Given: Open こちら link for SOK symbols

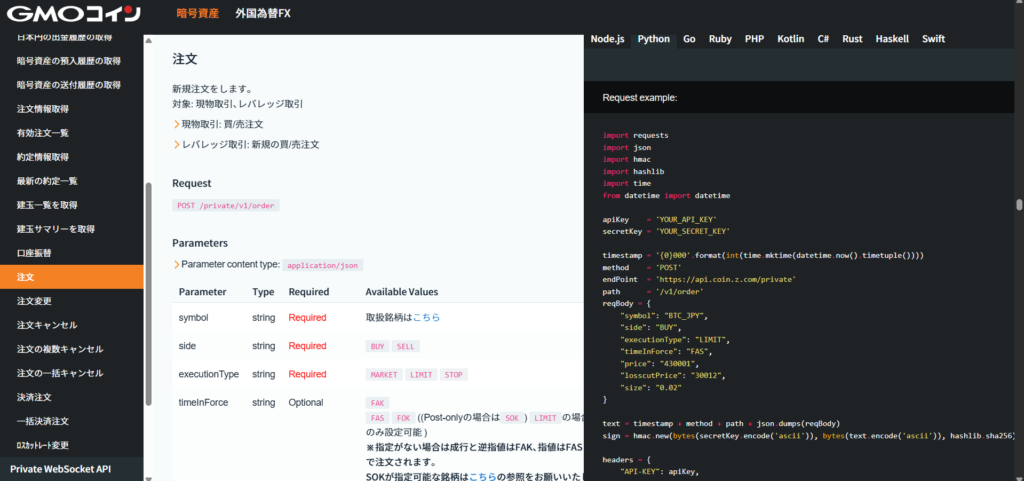Looking at the screenshot, I should (x=483, y=476).
